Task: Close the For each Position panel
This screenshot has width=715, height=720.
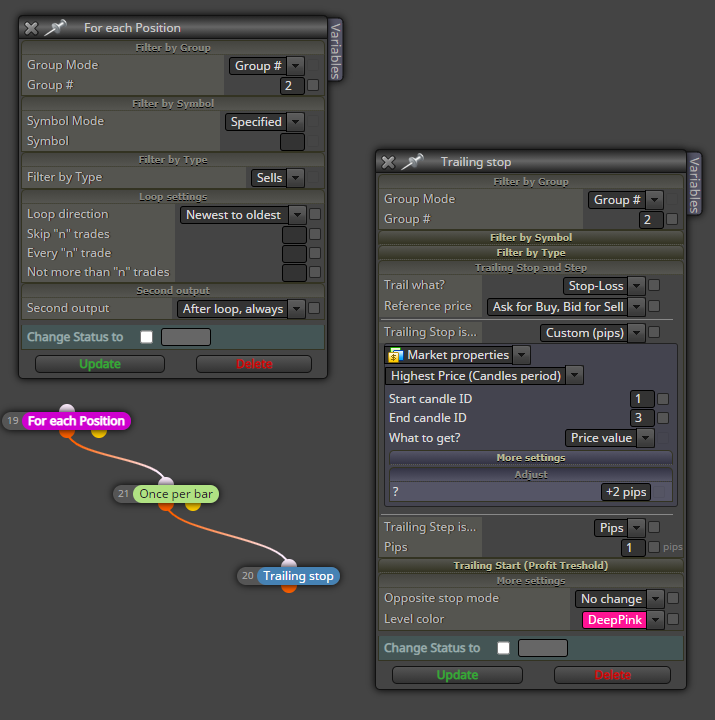Action: tap(31, 28)
